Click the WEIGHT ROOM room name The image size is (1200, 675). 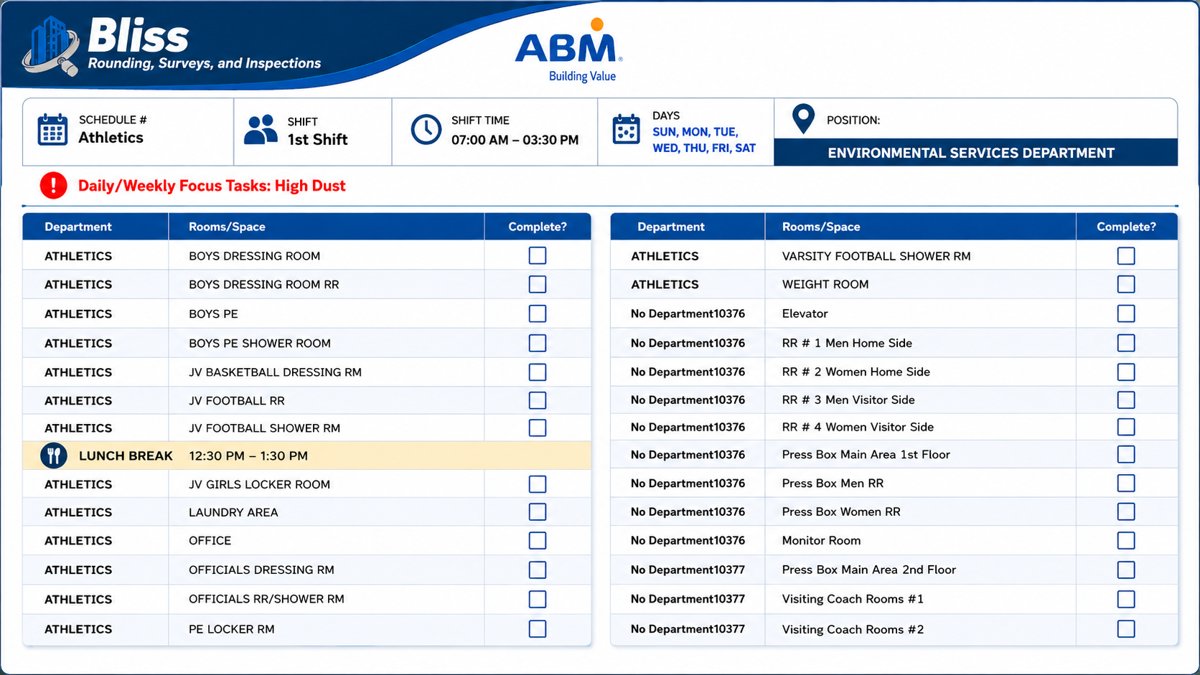[825, 284]
